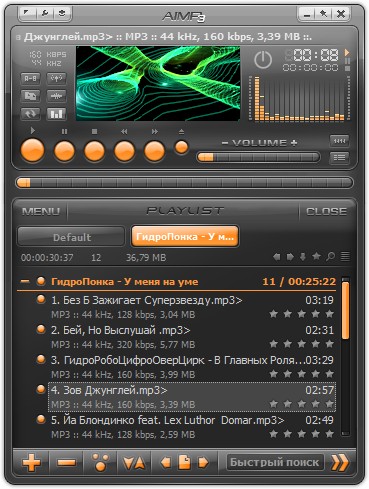
Task: Open the playlist list options icon
Action: pyautogui.click(x=345, y=256)
